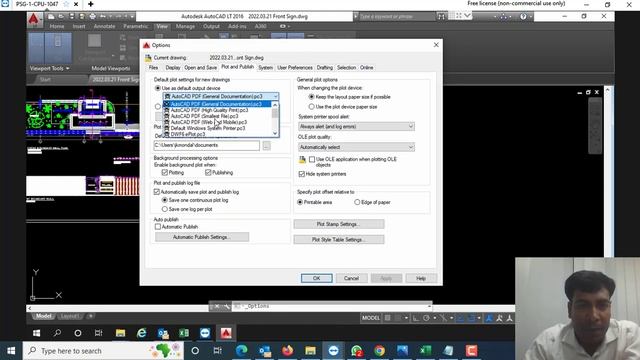The image size is (640, 360).
Task: Enable Automatic Publish checkbox
Action: [x=158, y=227]
